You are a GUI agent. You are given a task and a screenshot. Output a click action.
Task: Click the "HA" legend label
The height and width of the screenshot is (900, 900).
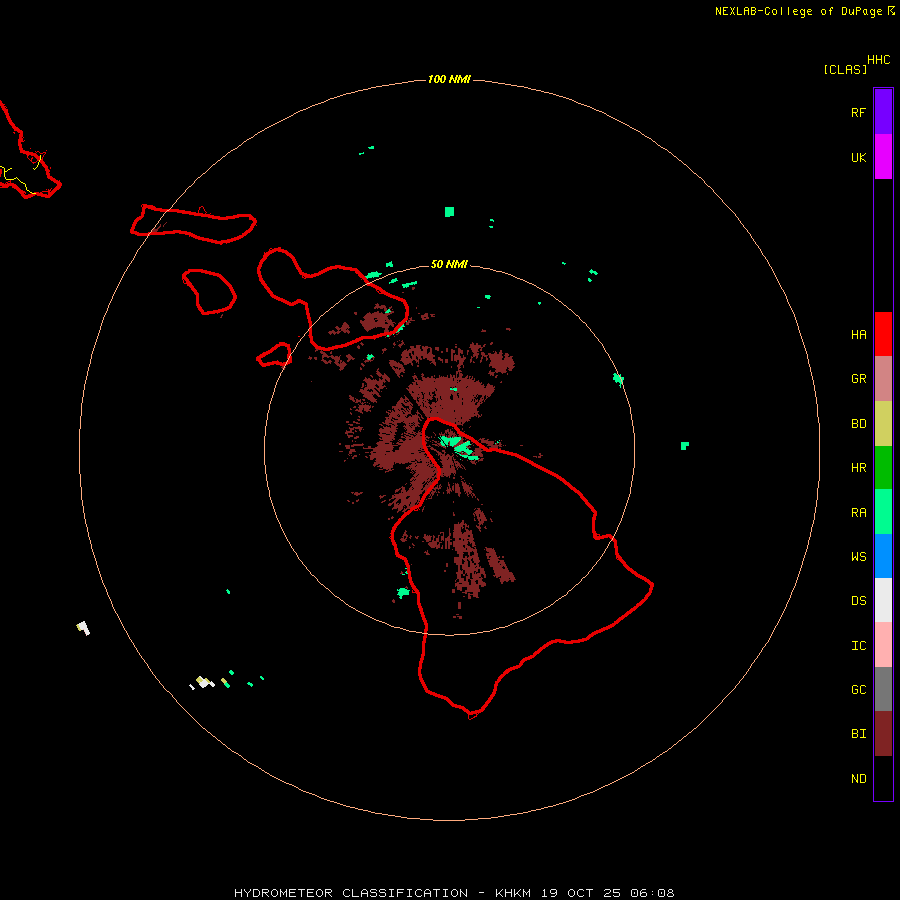[x=859, y=334]
